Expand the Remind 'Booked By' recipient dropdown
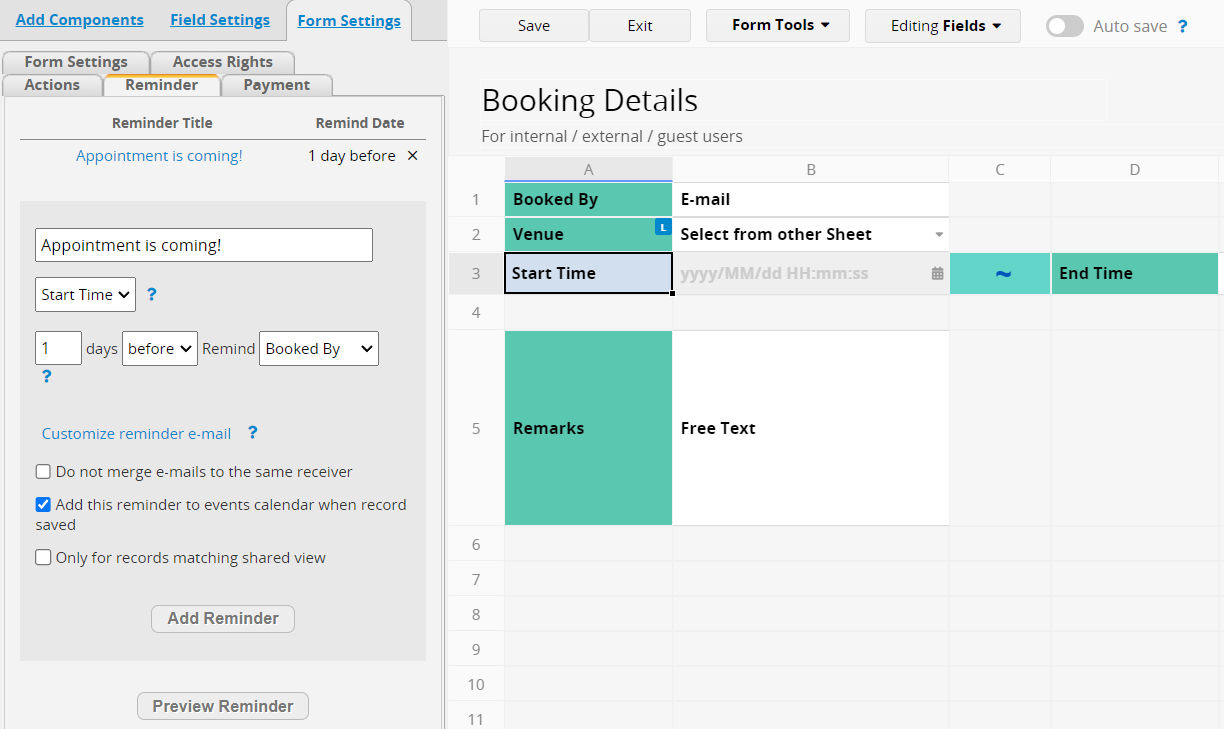This screenshot has width=1224, height=729. click(318, 349)
